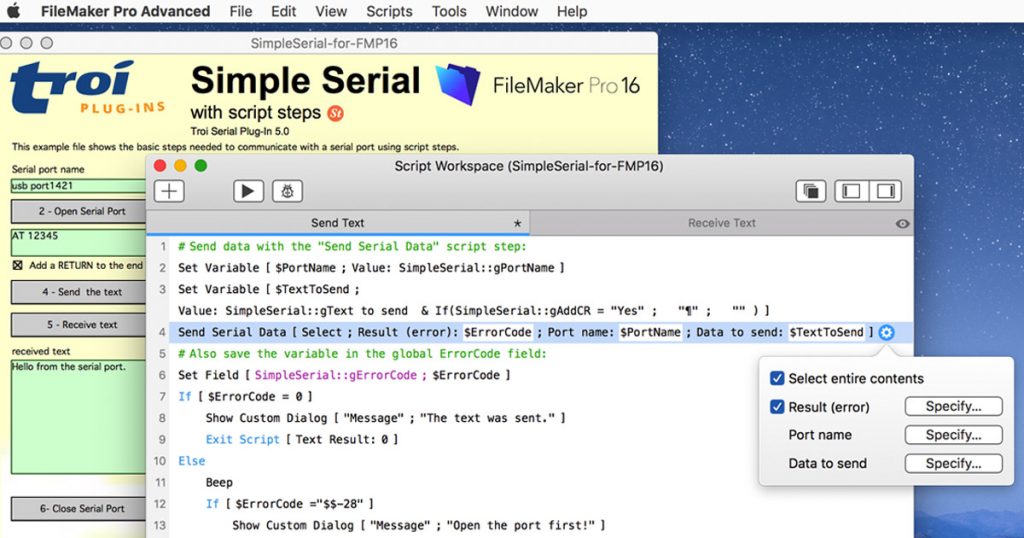Select Show Custom Dialog "Open the port first!" step
Screen dimensions: 1024x538
[x=419, y=526]
